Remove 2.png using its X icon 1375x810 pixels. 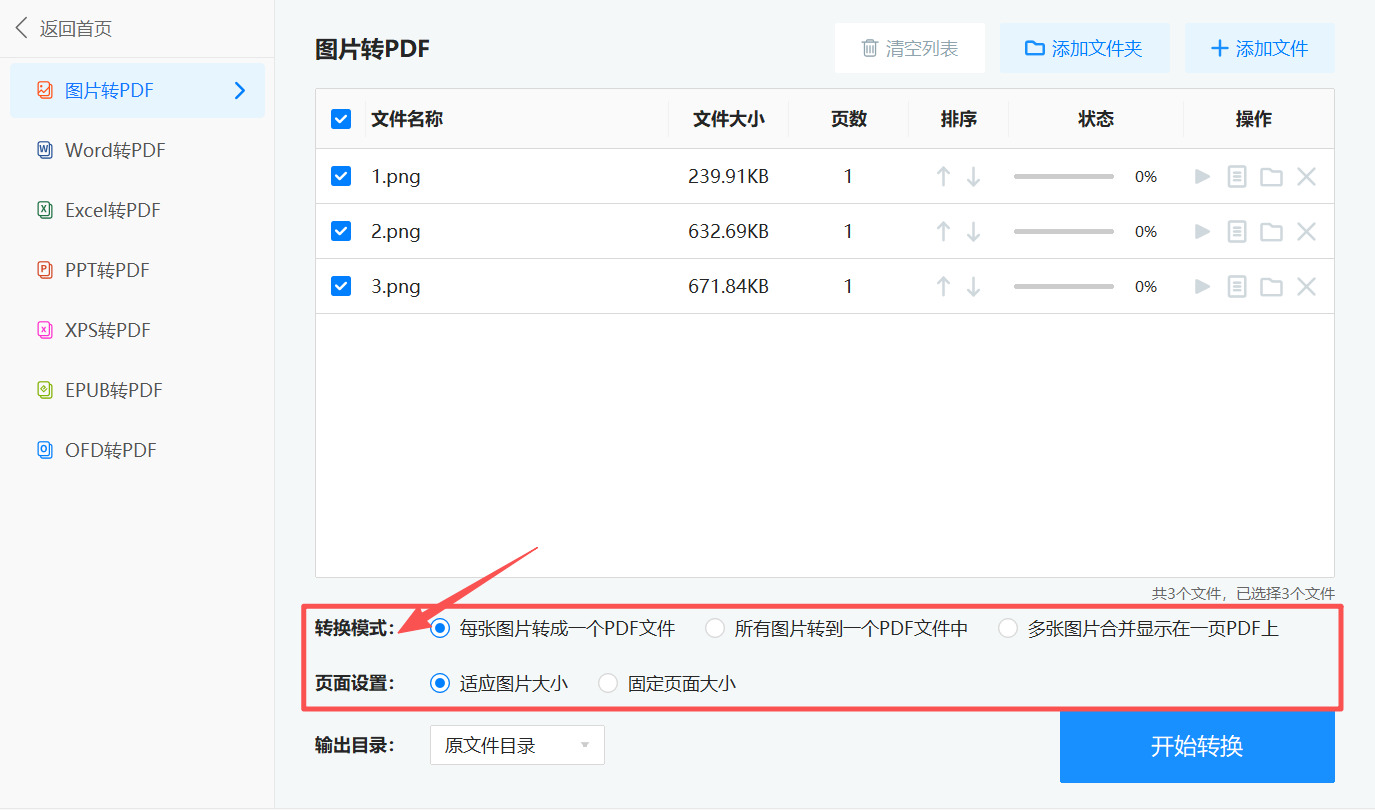pyautogui.click(x=1307, y=231)
